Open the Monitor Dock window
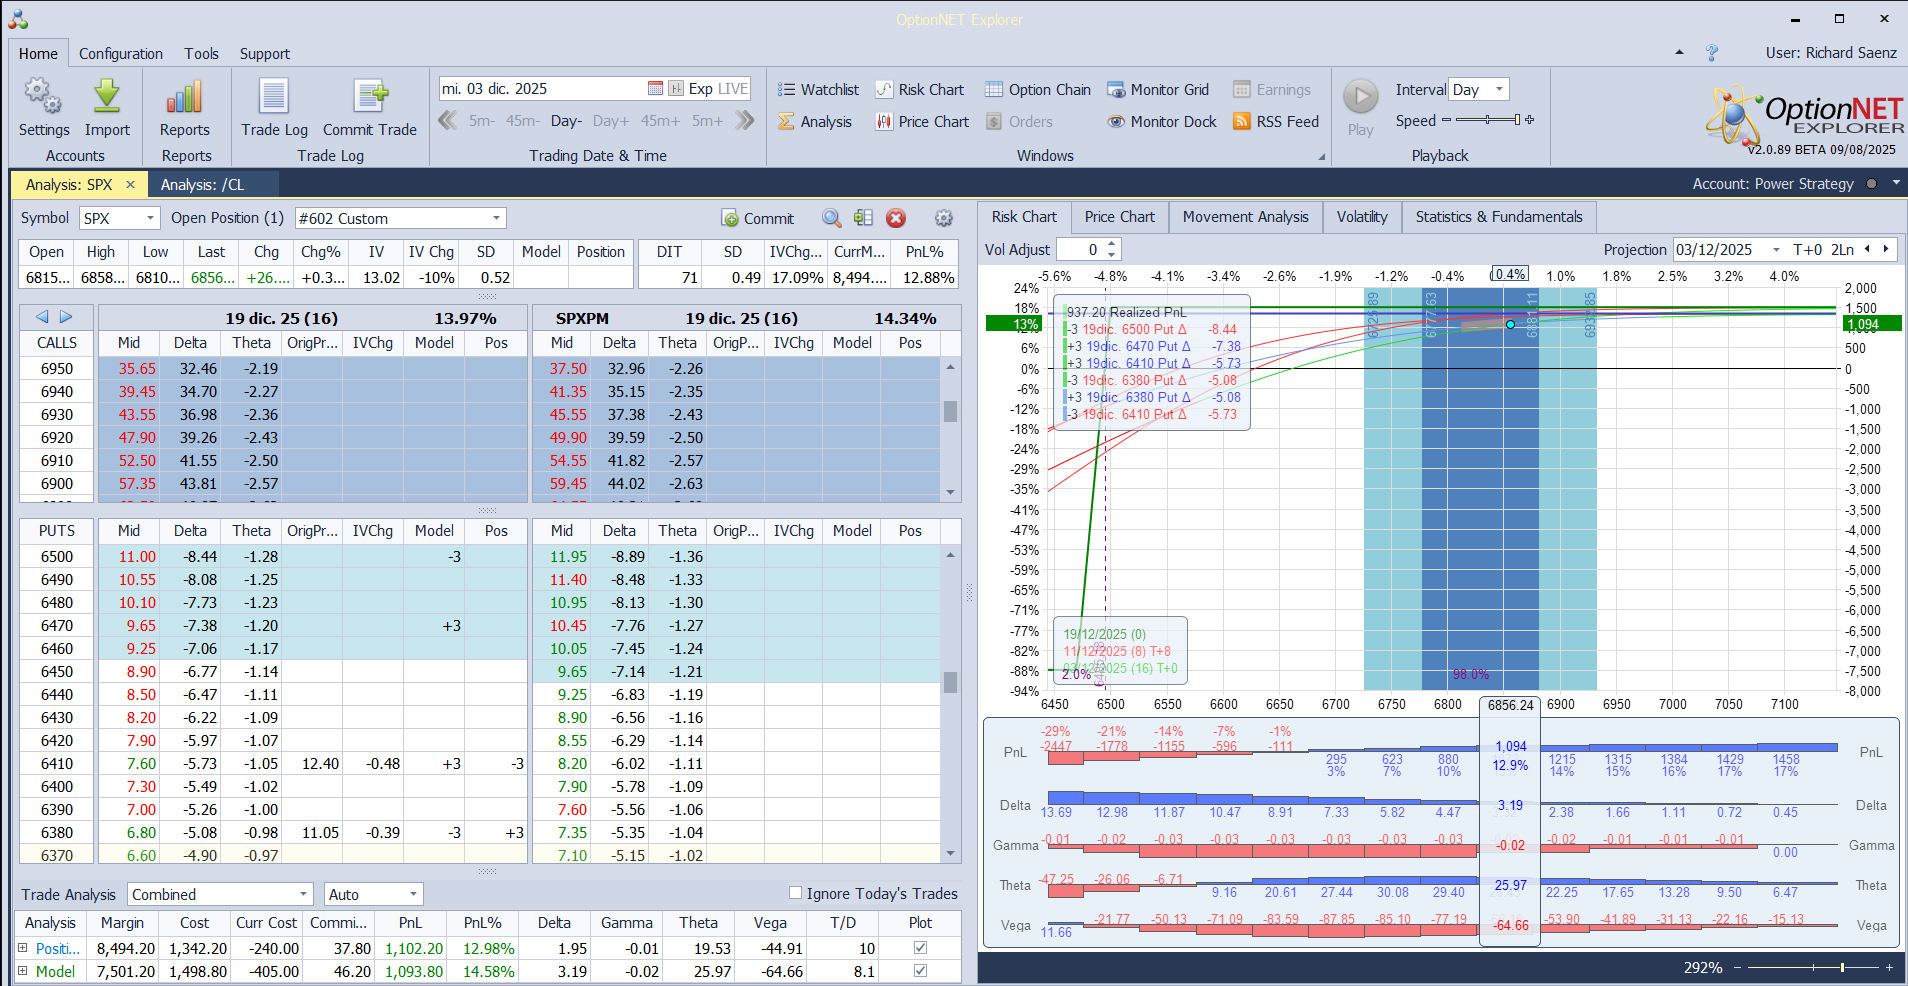Image resolution: width=1908 pixels, height=986 pixels. (1162, 122)
